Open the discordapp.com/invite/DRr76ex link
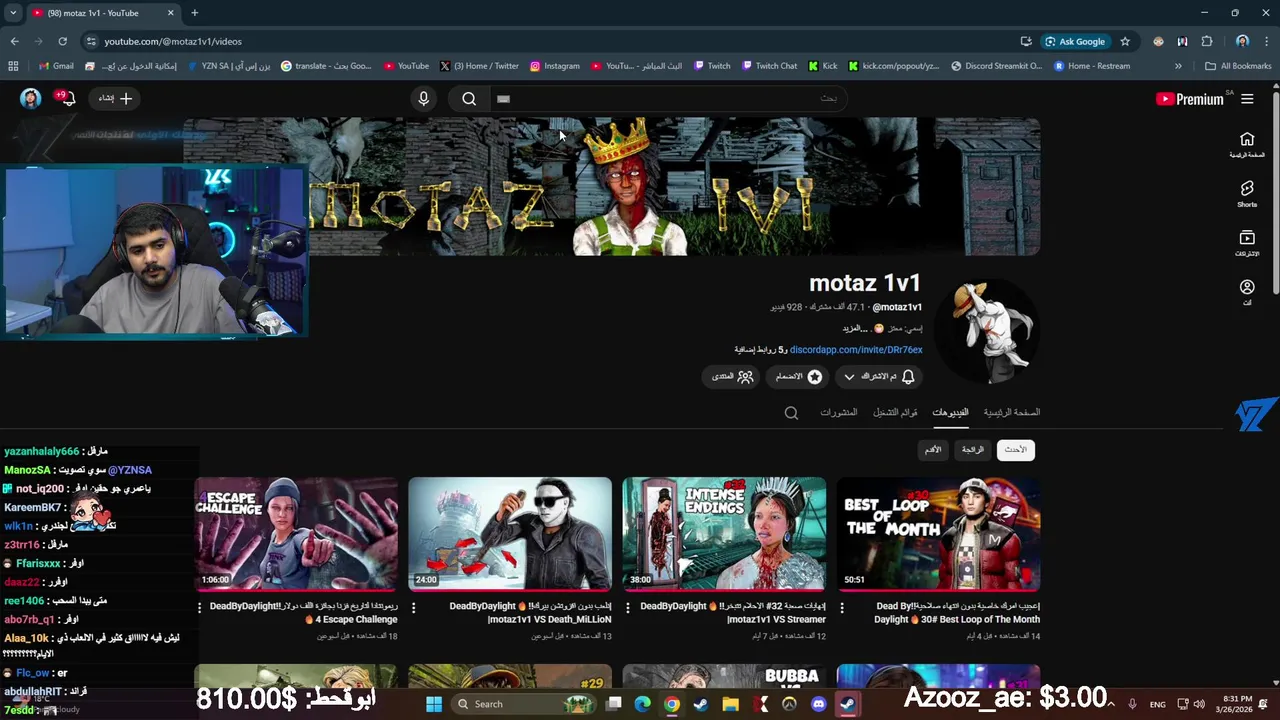 tap(856, 350)
